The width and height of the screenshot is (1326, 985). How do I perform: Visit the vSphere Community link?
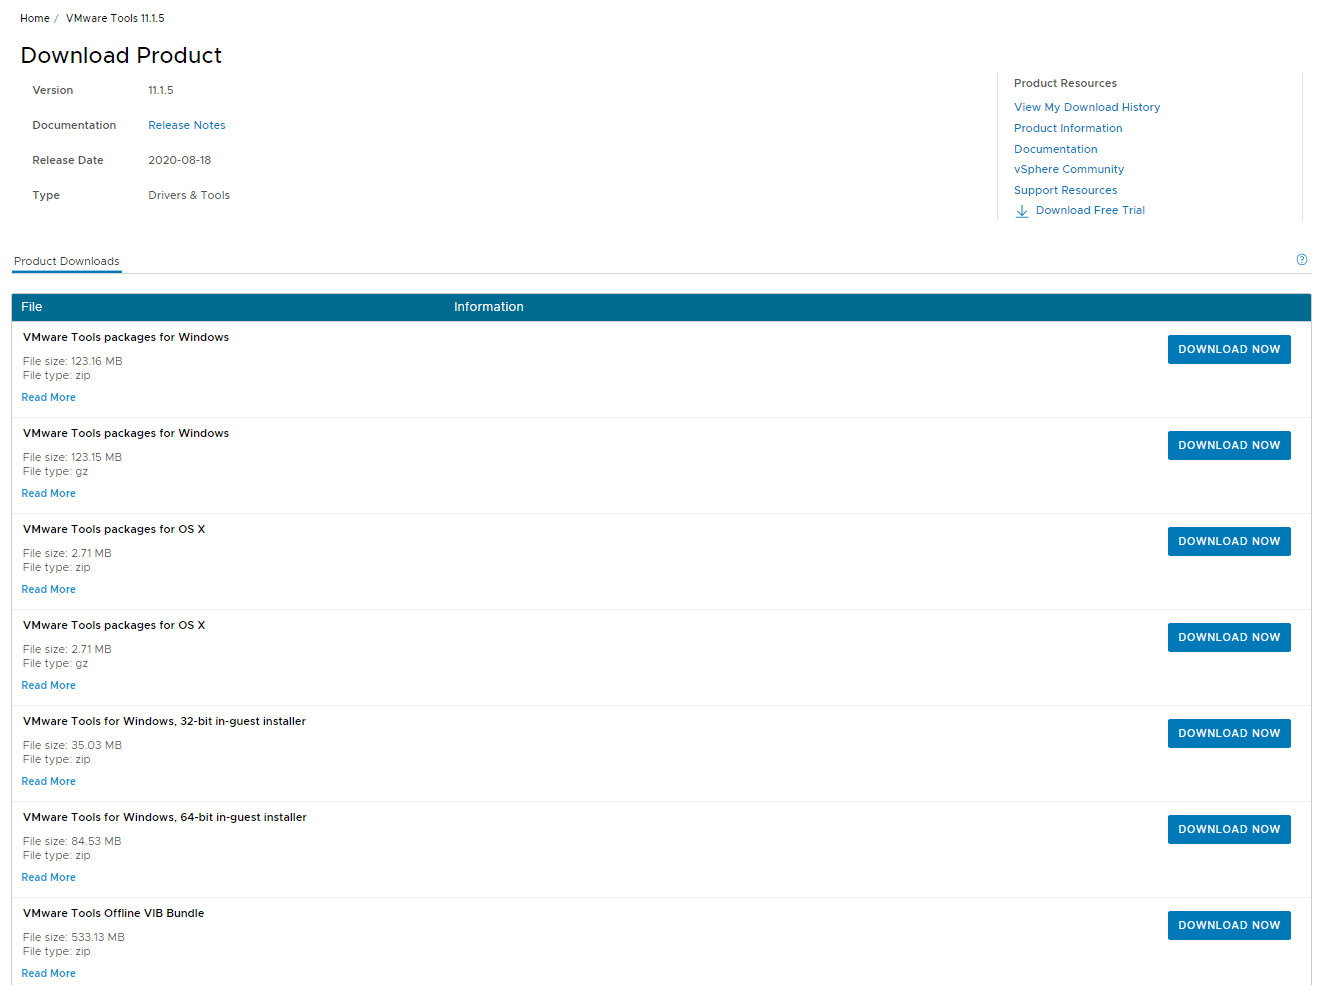coord(1069,169)
